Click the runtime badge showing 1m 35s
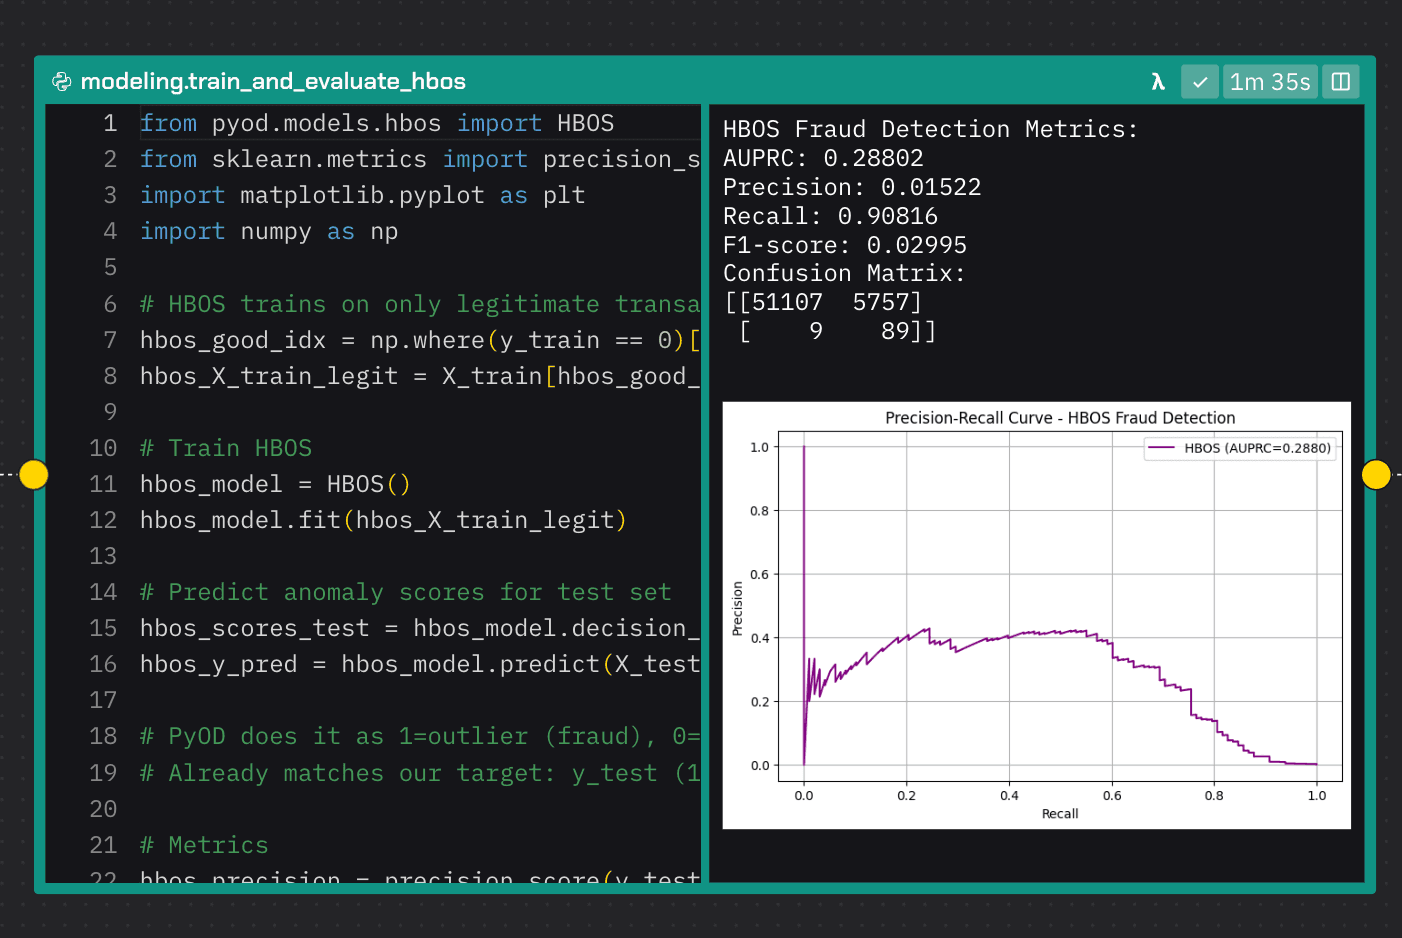Image resolution: width=1402 pixels, height=938 pixels. [x=1269, y=81]
